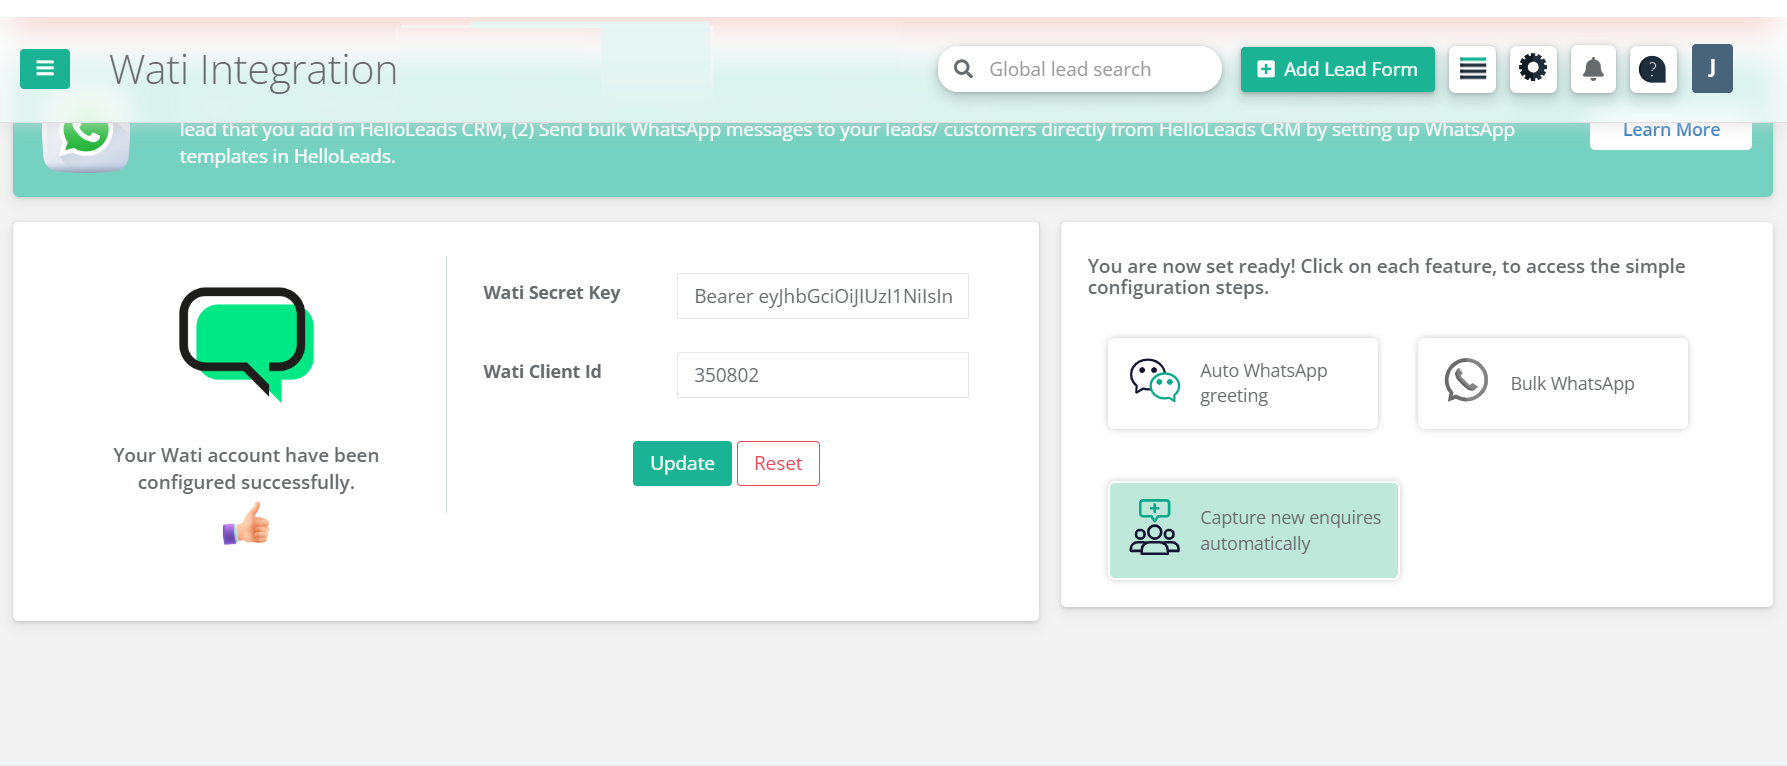Screen dimensions: 1787x766
Task: Open the help question mark icon
Action: (1653, 69)
